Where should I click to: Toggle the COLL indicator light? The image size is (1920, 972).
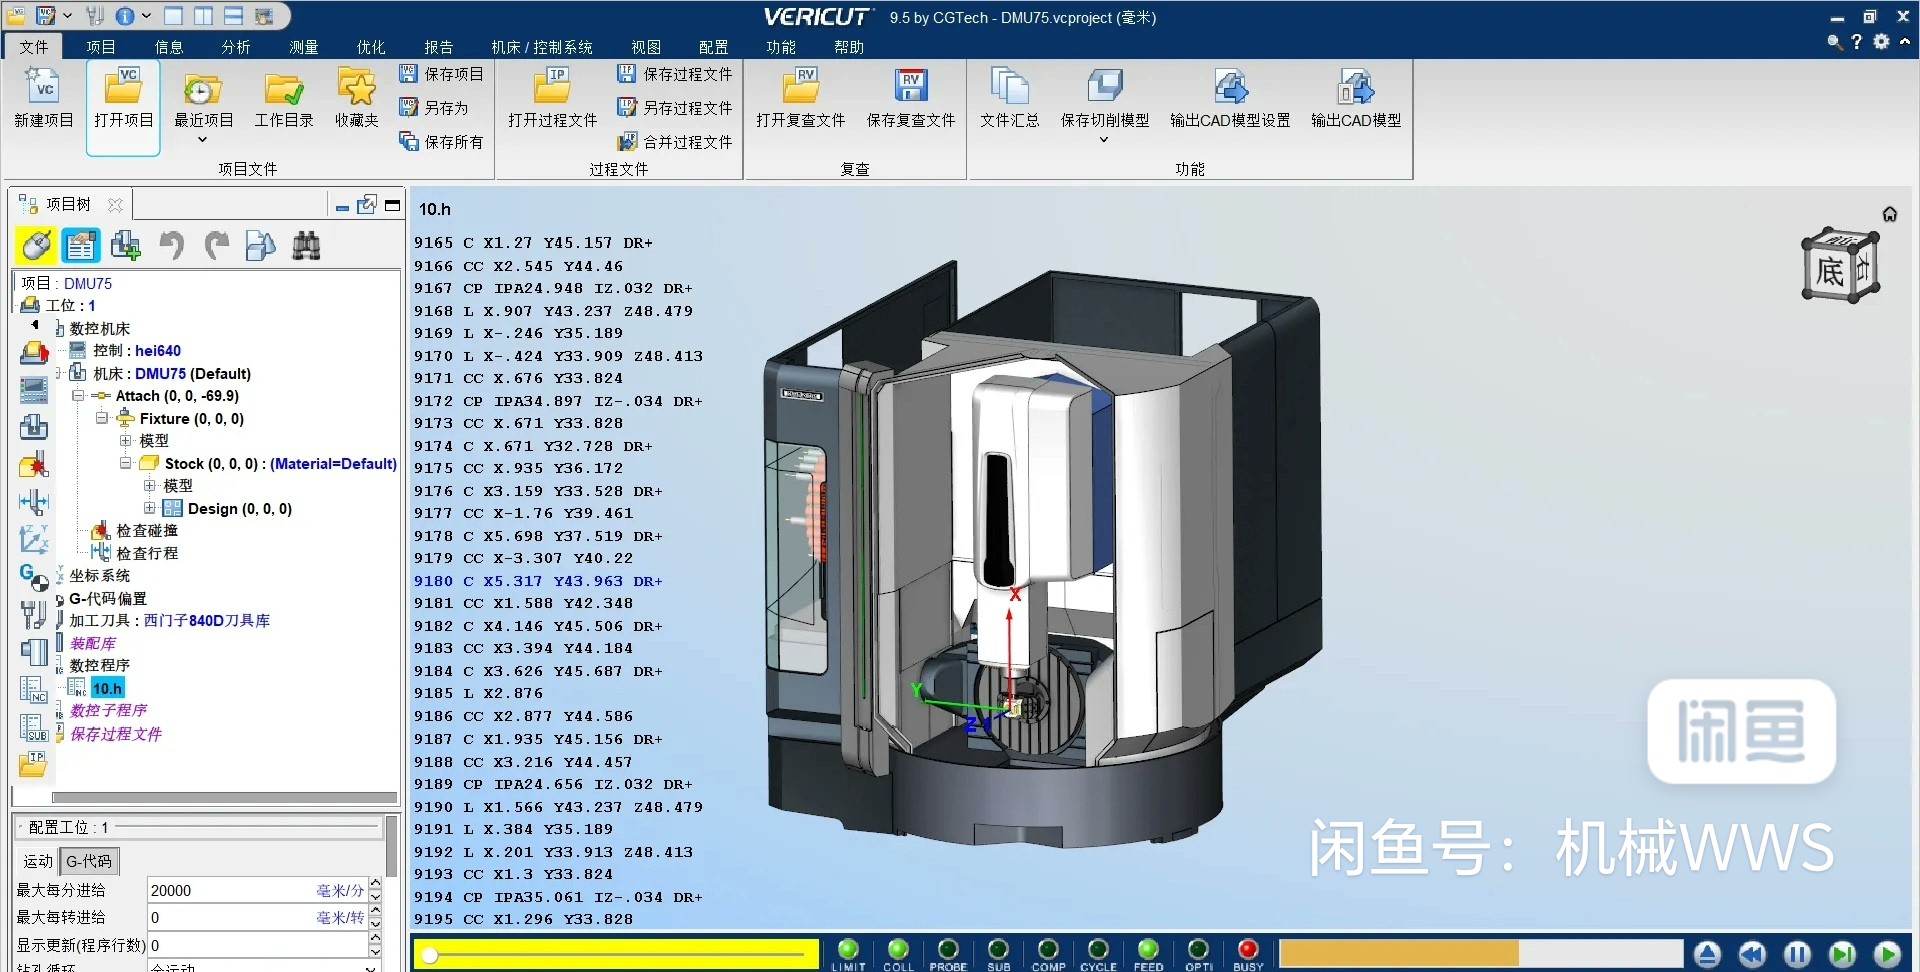898,950
